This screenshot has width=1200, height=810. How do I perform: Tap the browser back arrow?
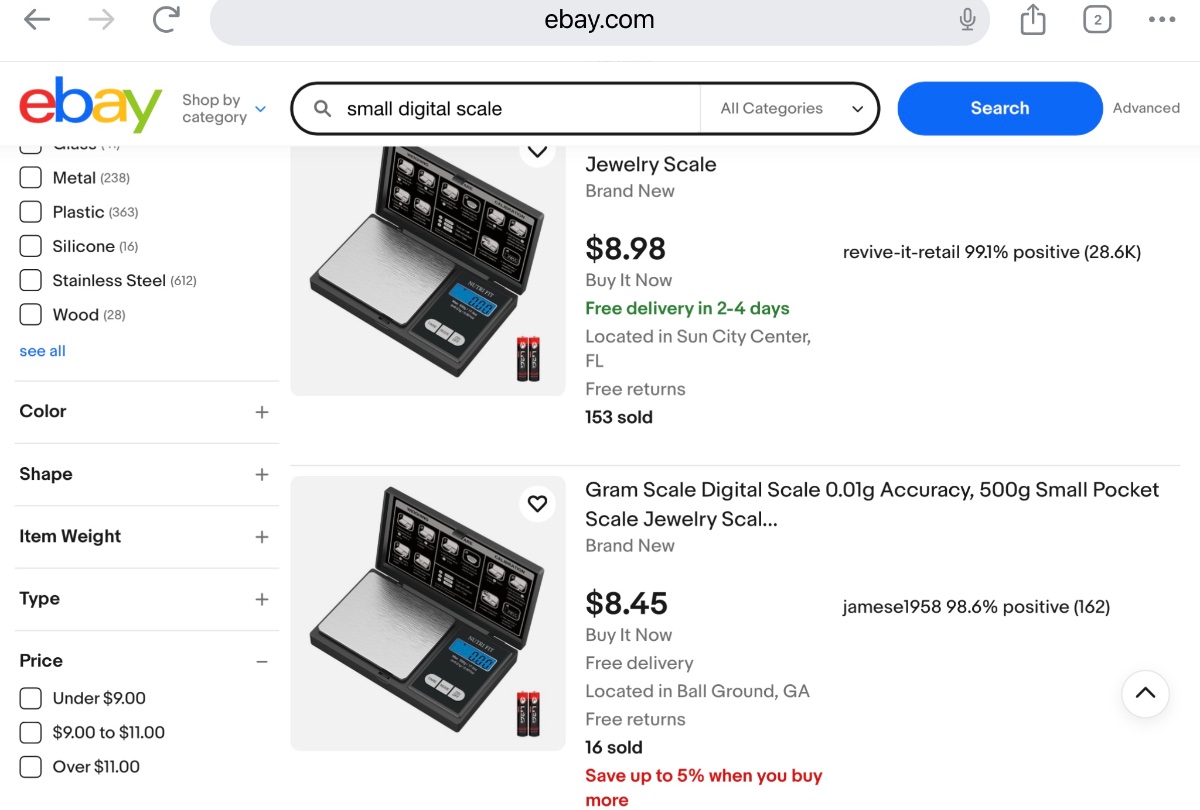pyautogui.click(x=37, y=20)
